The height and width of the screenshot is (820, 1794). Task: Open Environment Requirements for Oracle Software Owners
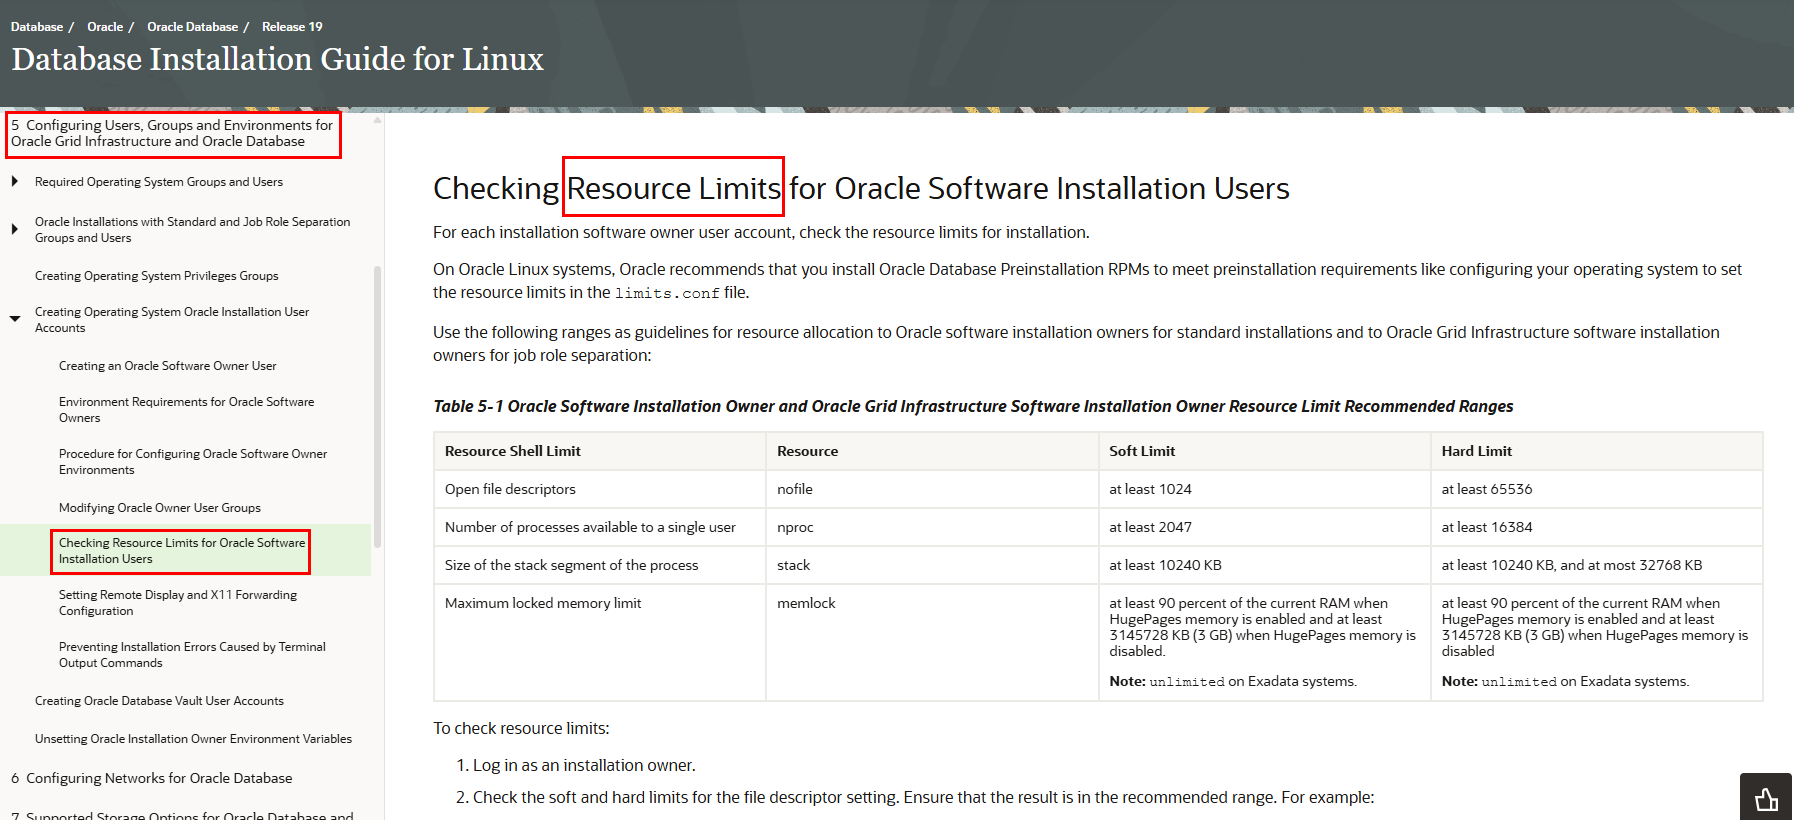click(187, 410)
